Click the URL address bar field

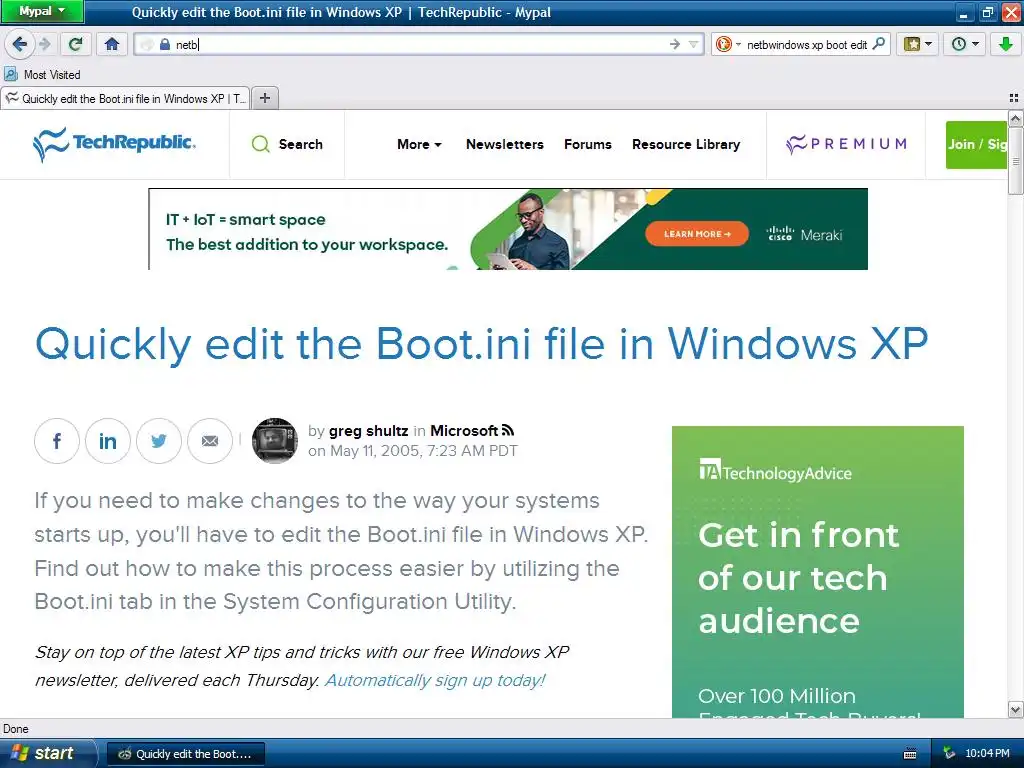(x=418, y=44)
